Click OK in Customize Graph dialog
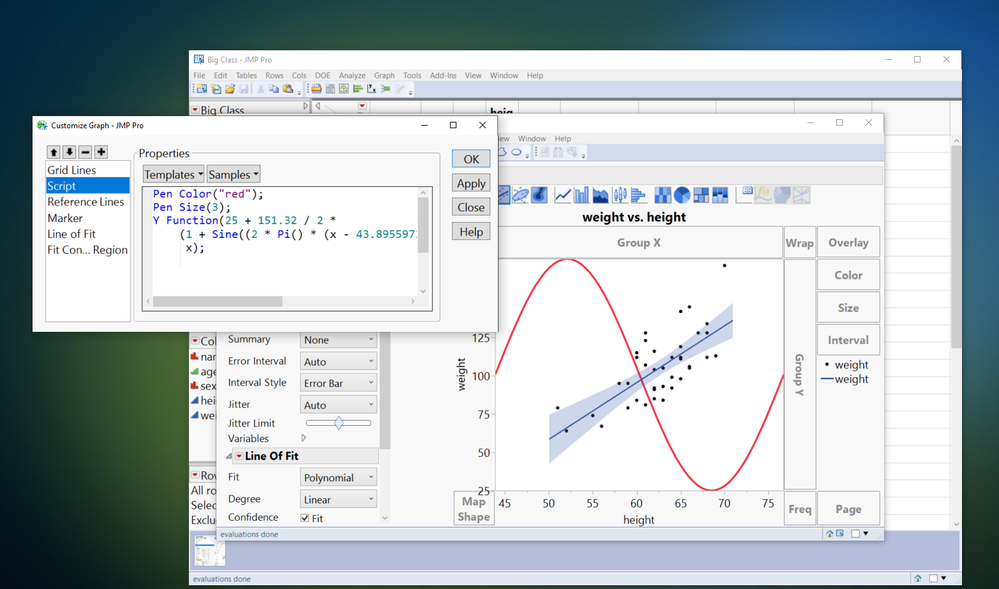This screenshot has height=589, width=999. 471,159
